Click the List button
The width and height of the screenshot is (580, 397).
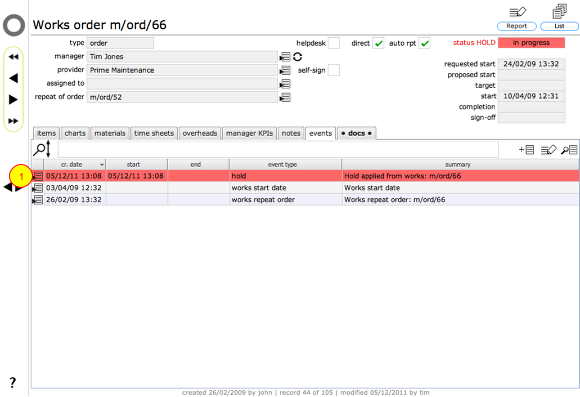[x=559, y=26]
